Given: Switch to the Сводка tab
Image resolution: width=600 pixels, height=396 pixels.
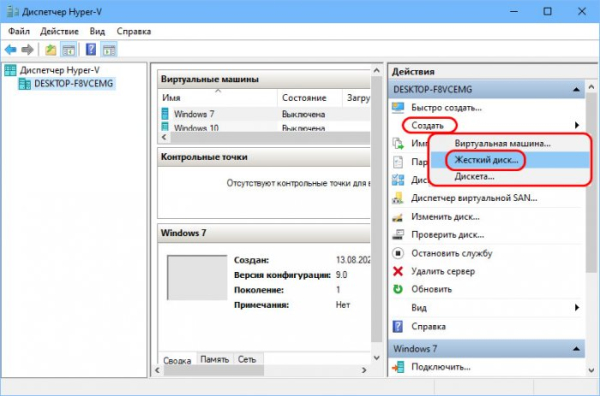Looking at the screenshot, I should 177,360.
